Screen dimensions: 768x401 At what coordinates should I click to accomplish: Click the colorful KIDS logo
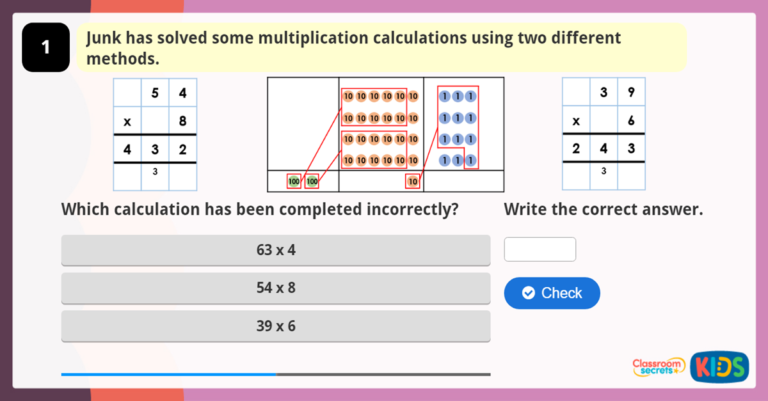(x=719, y=366)
